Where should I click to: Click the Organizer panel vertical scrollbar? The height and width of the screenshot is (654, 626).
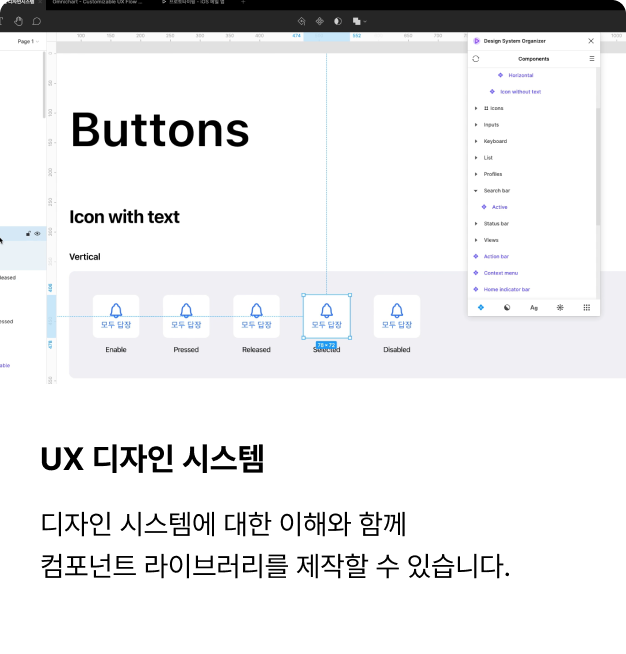[x=598, y=167]
